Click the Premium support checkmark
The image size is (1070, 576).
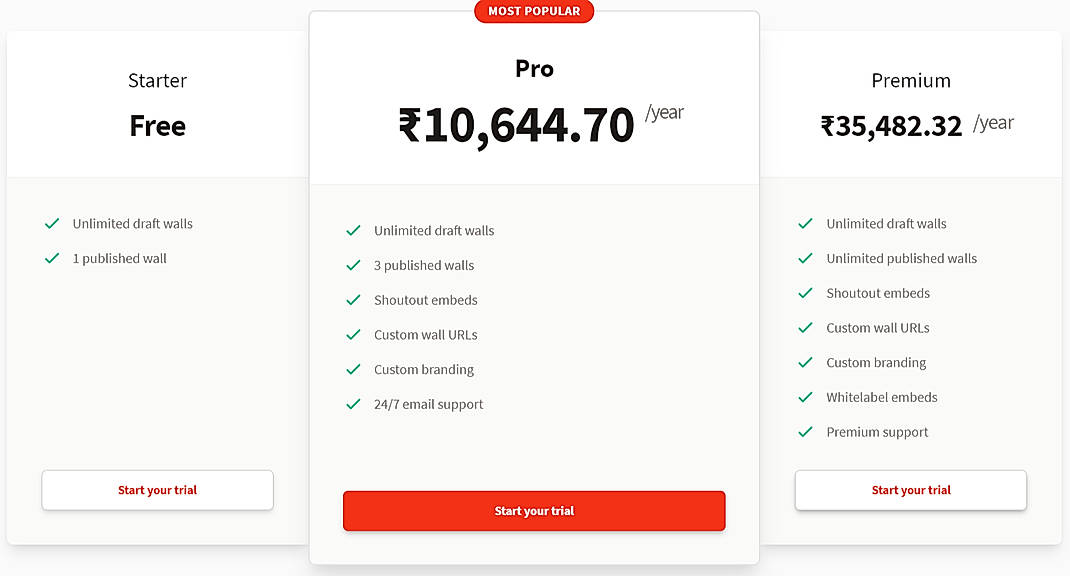pyautogui.click(x=805, y=432)
